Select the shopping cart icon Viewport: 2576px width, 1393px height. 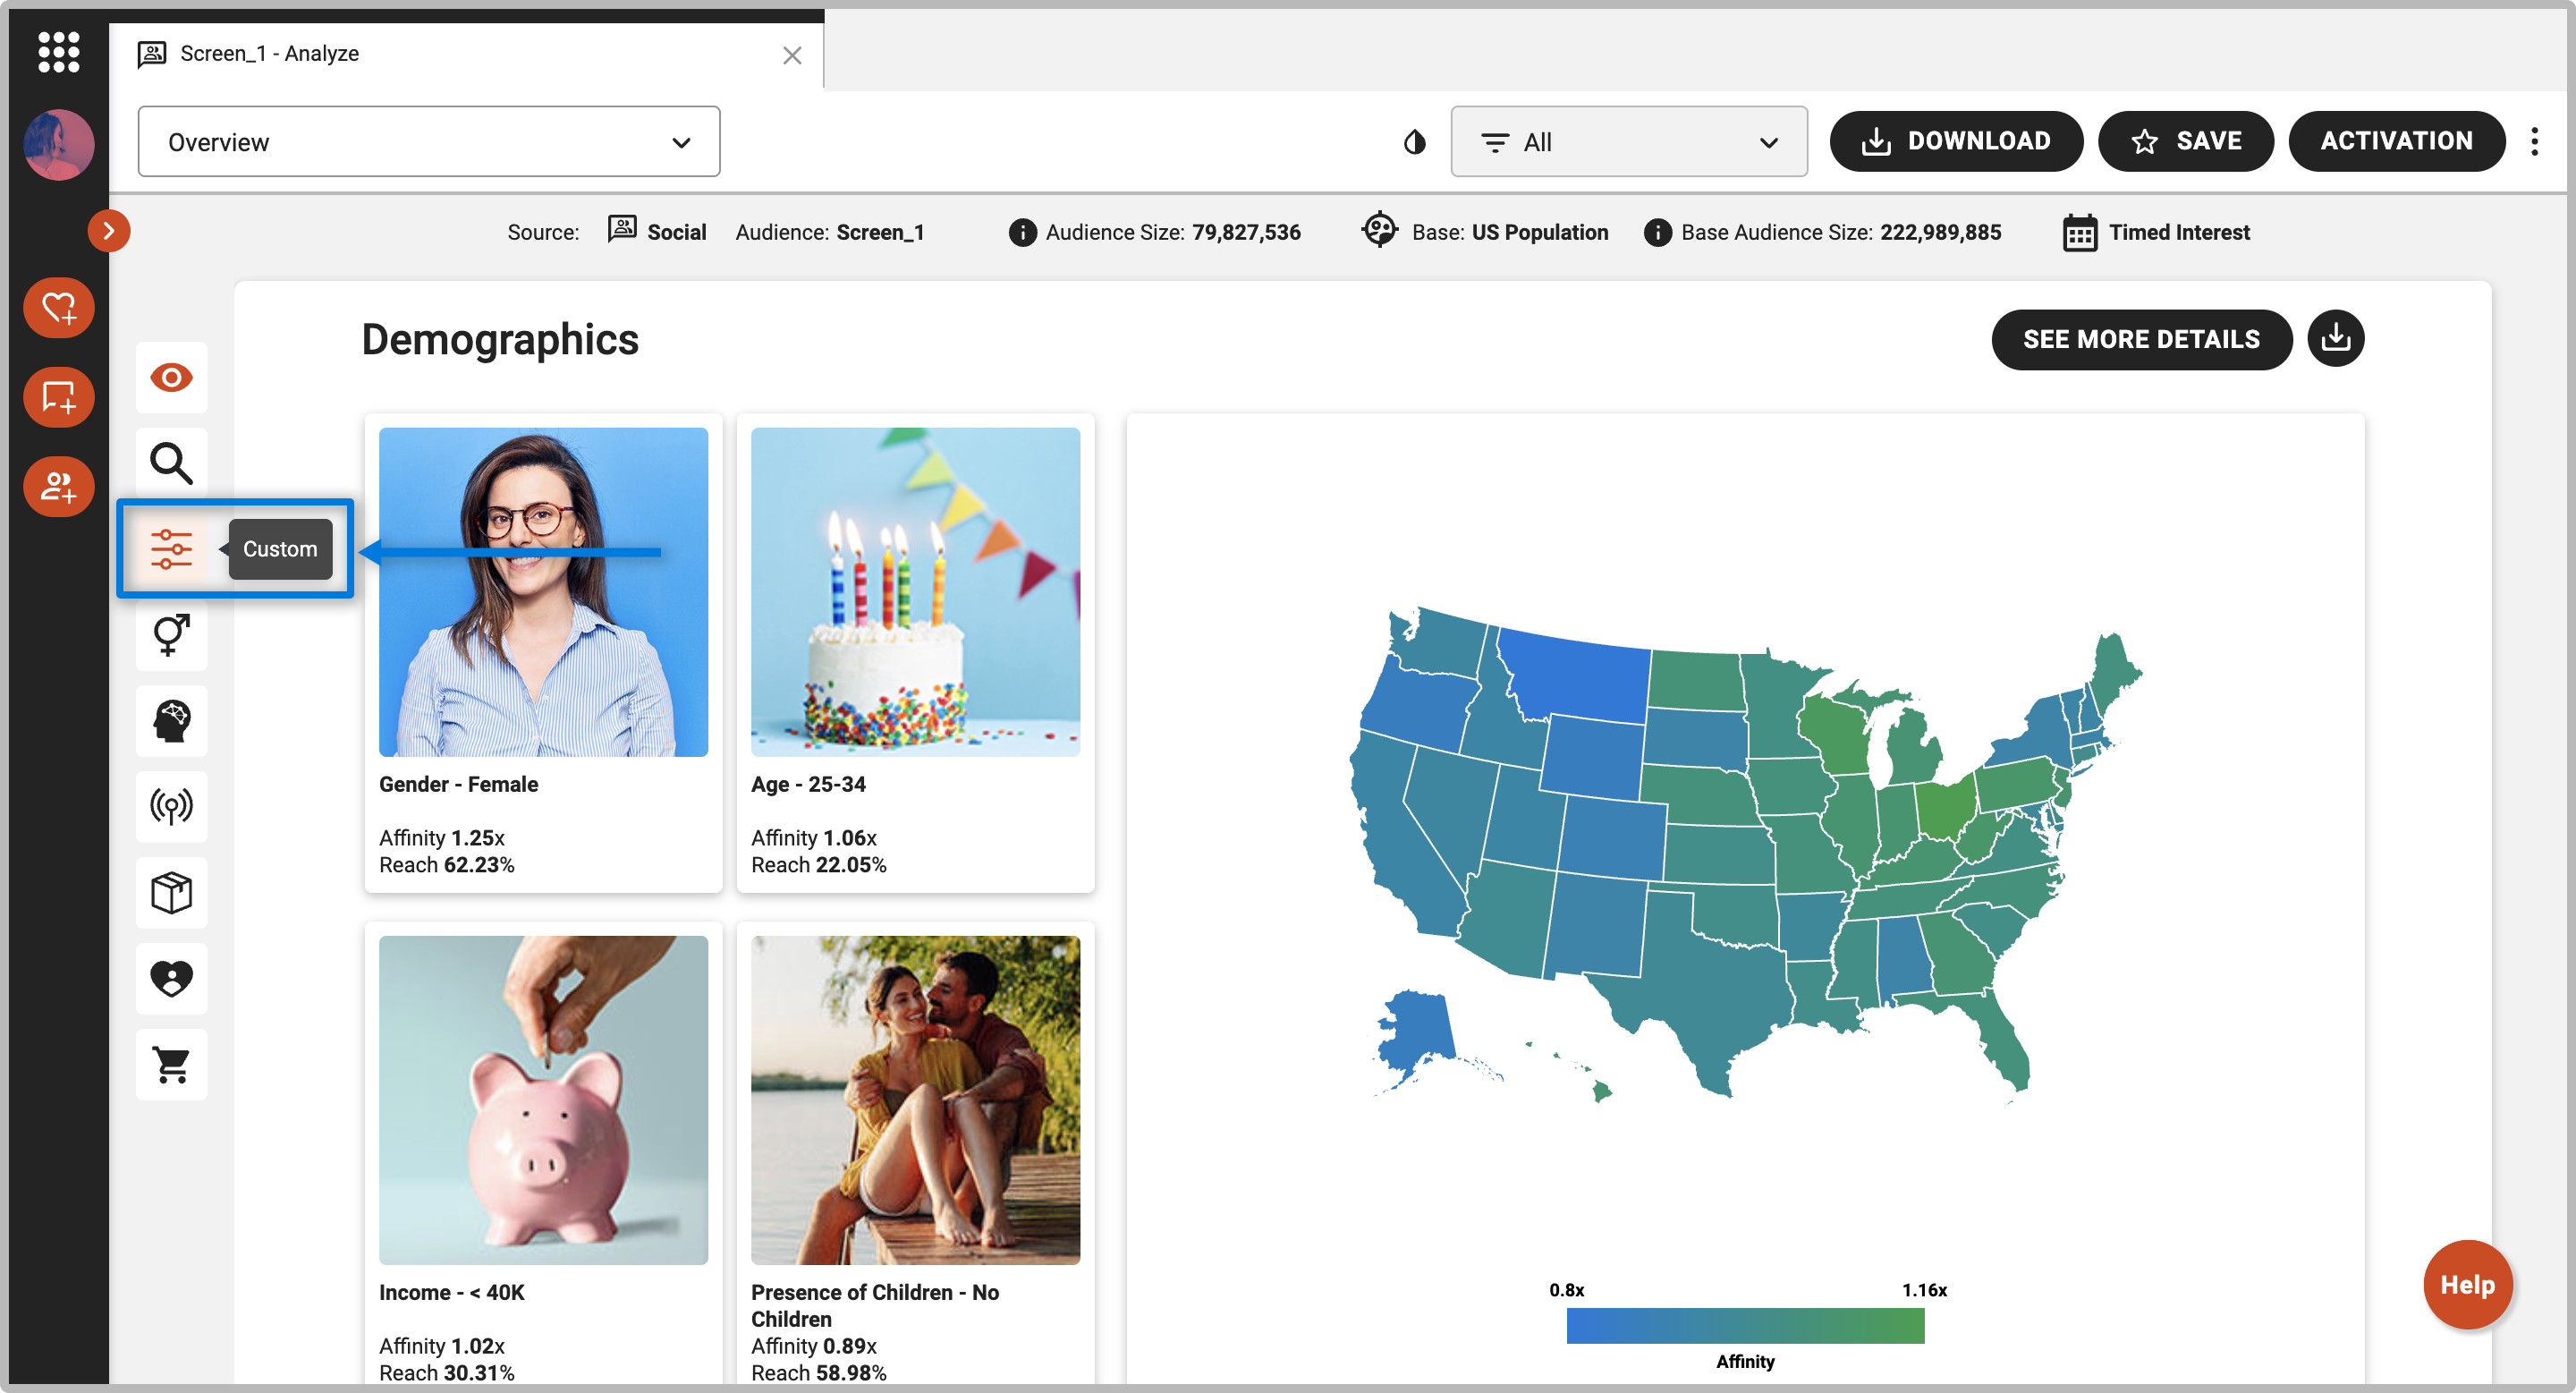(171, 1064)
